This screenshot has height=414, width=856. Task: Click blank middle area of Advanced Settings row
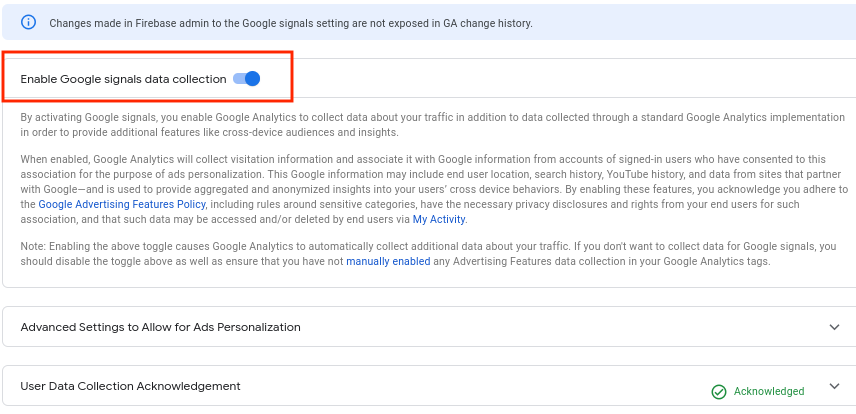point(550,327)
